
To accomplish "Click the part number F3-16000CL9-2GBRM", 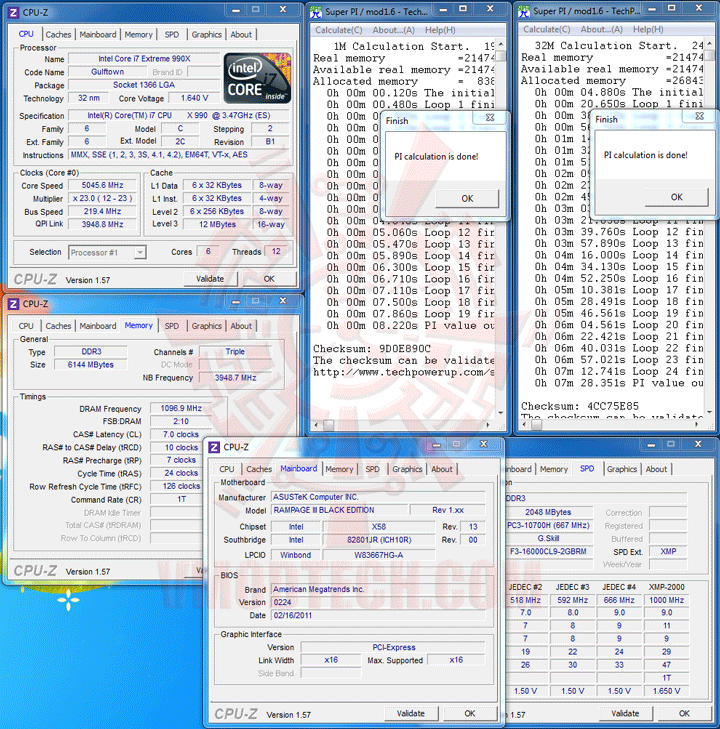I will click(548, 551).
